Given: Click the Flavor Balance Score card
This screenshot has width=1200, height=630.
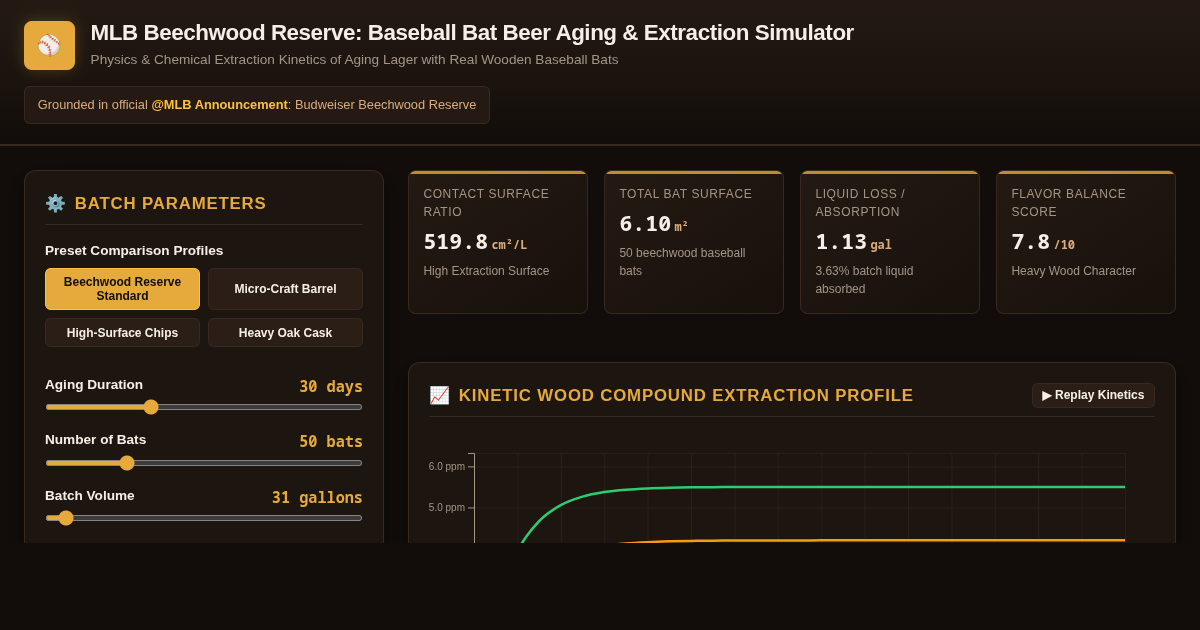Looking at the screenshot, I should (1086, 242).
